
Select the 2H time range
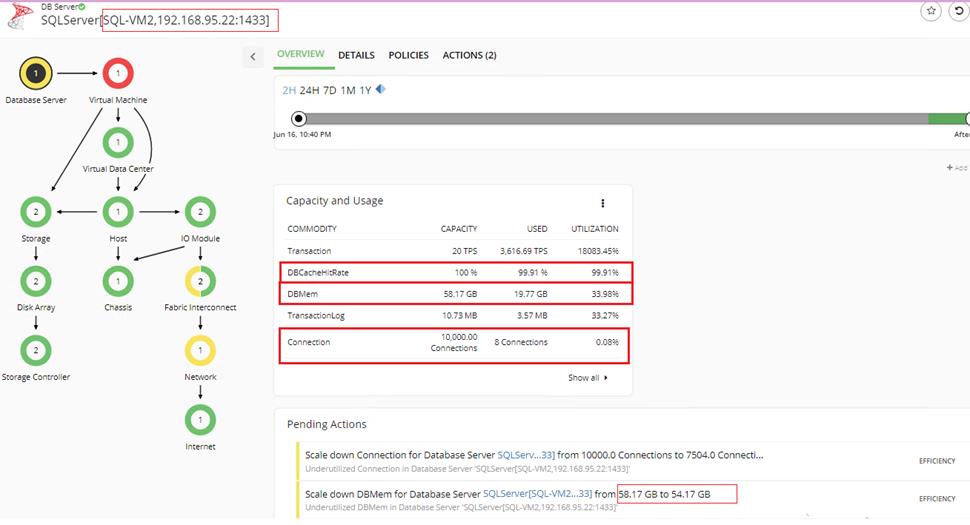coord(289,90)
